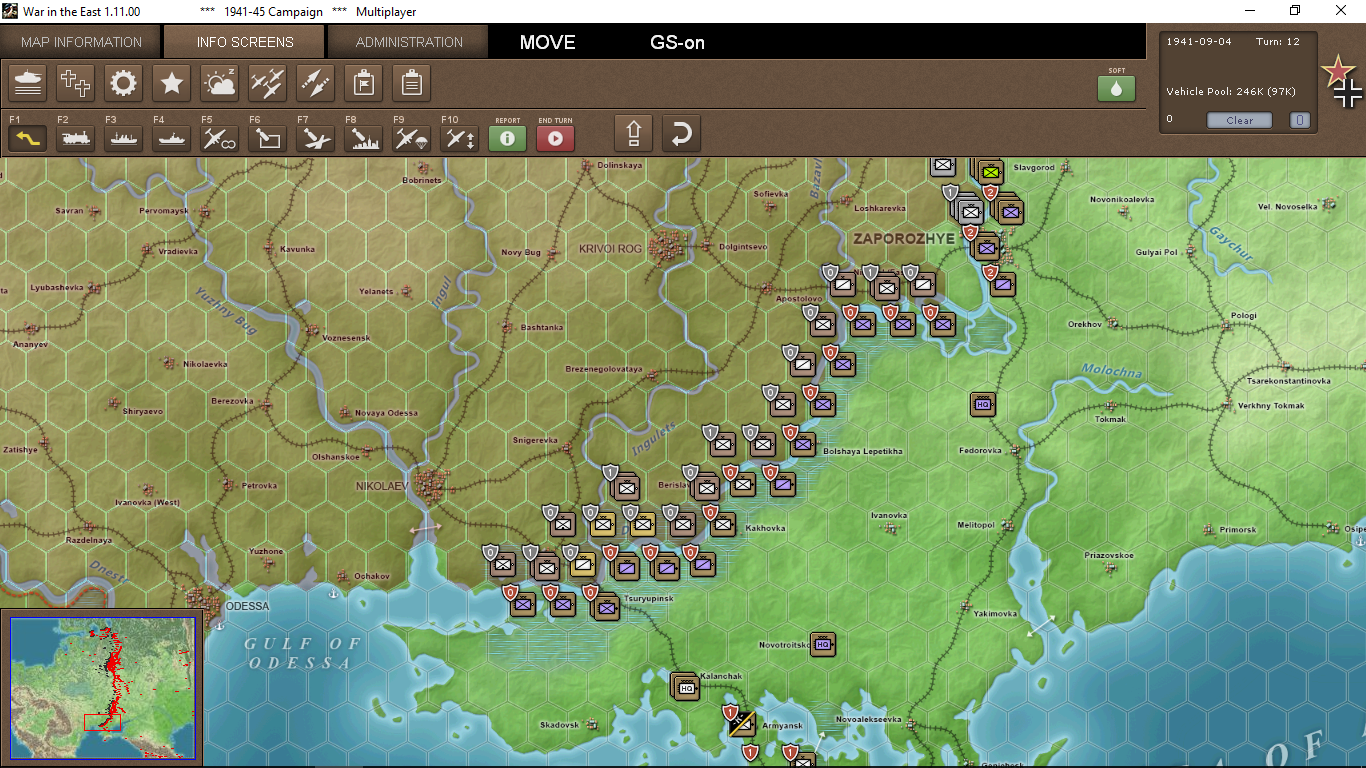Select F2 rail movement mode
This screenshot has width=1366, height=768.
(x=75, y=139)
